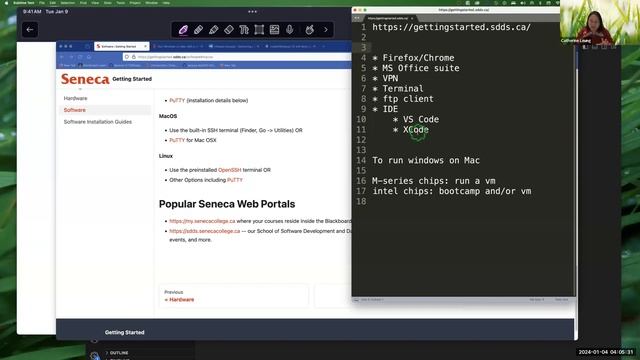Image resolution: width=640 pixels, height=360 pixels.
Task: Open the File menu
Action: pos(42,2)
